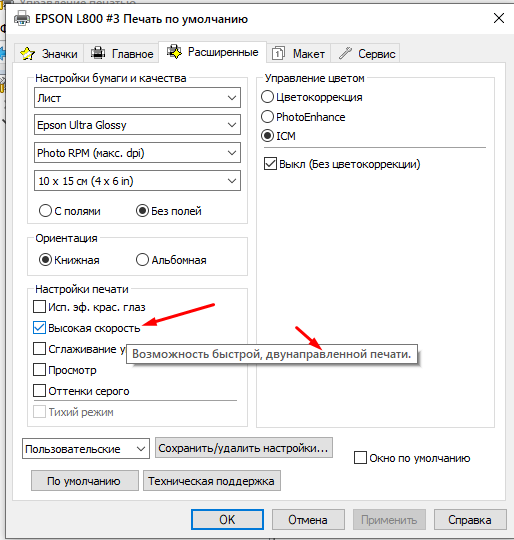Toggle Выкл (Без цветокоррекции) checkbox
The width and height of the screenshot is (514, 540).
[x=270, y=164]
